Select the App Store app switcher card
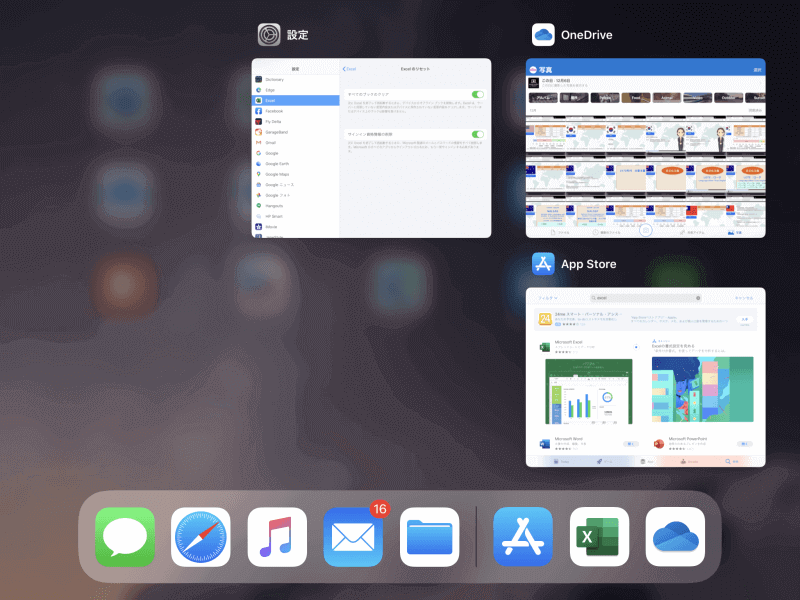This screenshot has width=800, height=600. tap(645, 377)
